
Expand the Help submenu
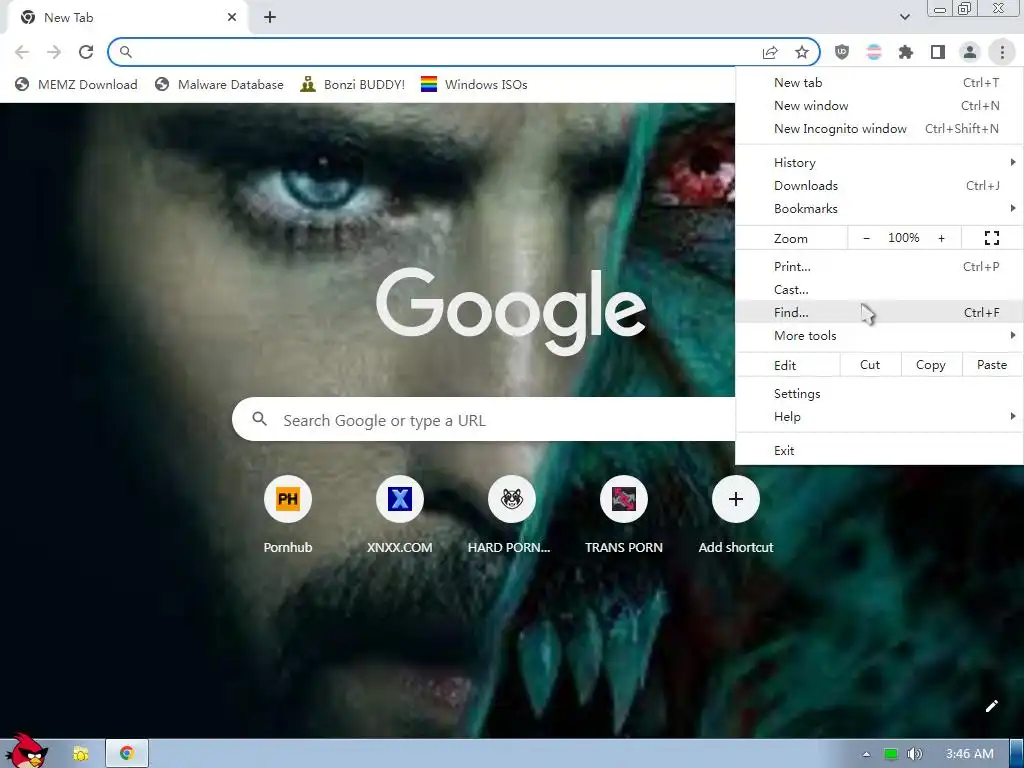tap(880, 417)
